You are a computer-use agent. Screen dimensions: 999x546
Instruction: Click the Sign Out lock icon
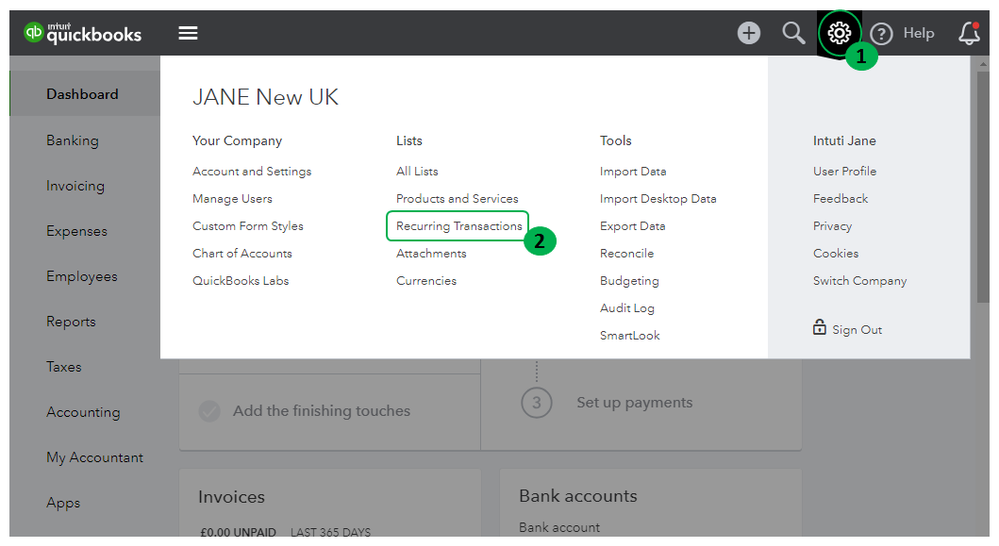(819, 328)
